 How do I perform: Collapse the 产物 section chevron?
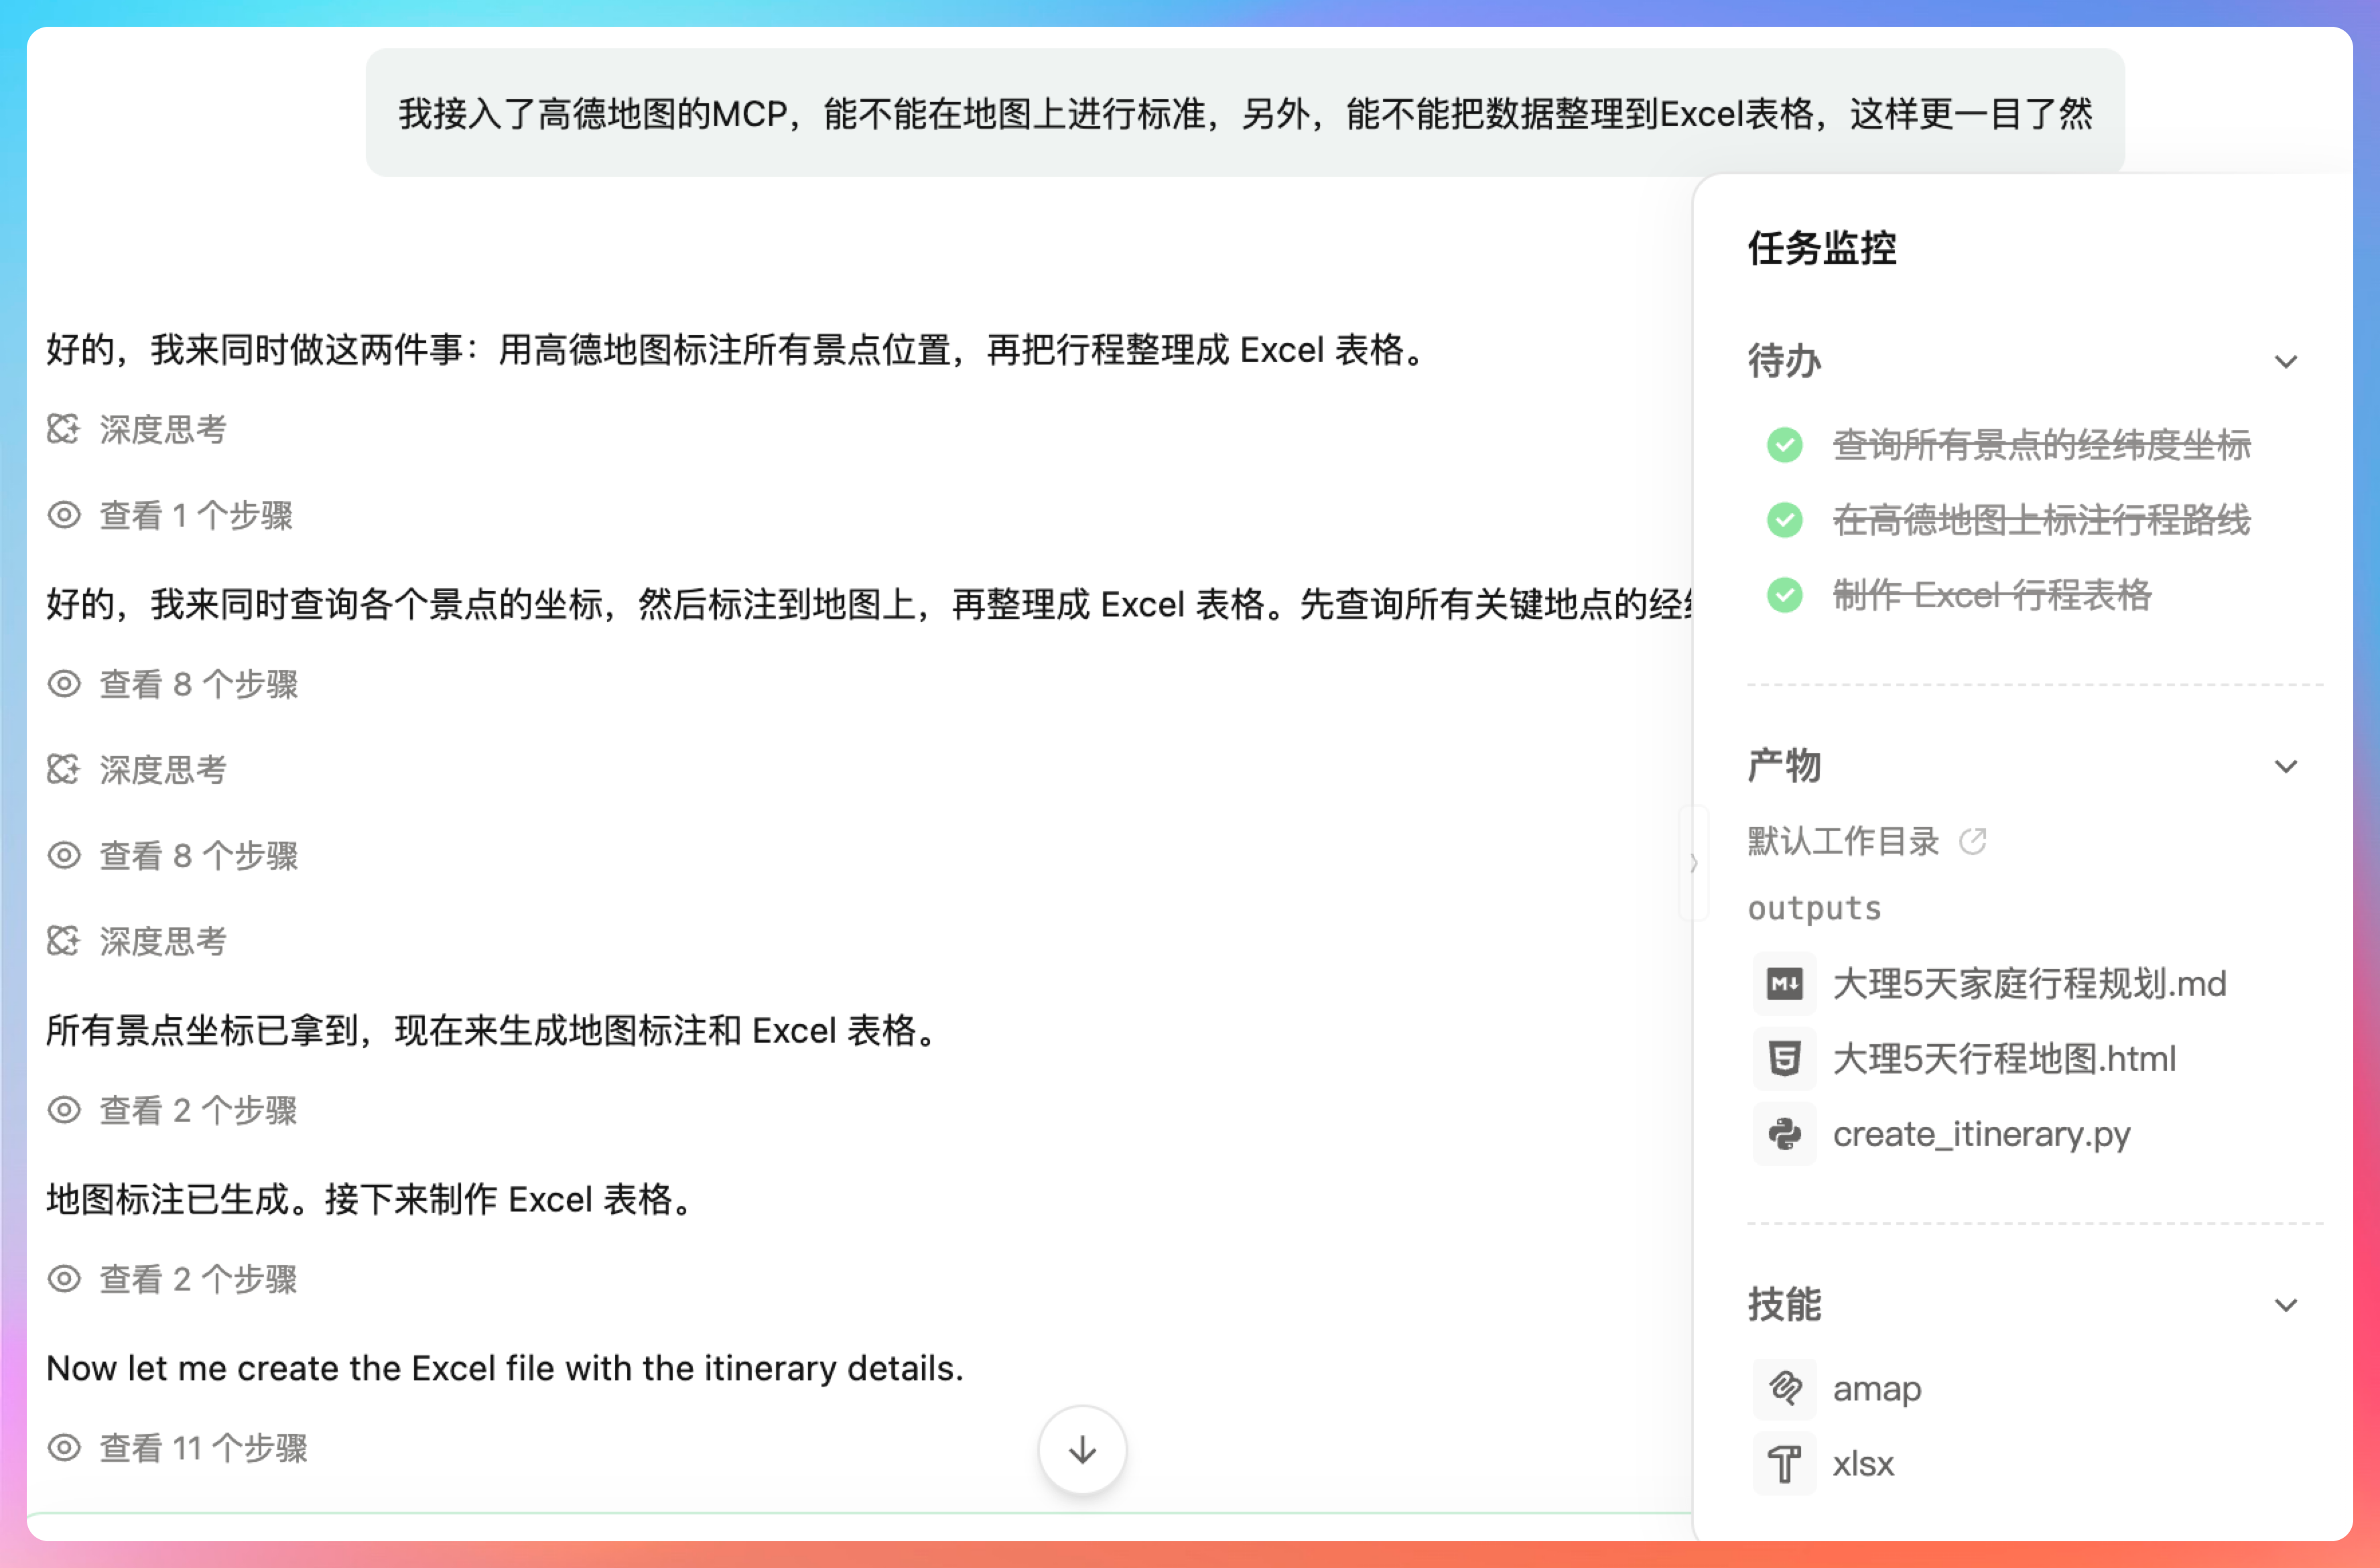2285,767
